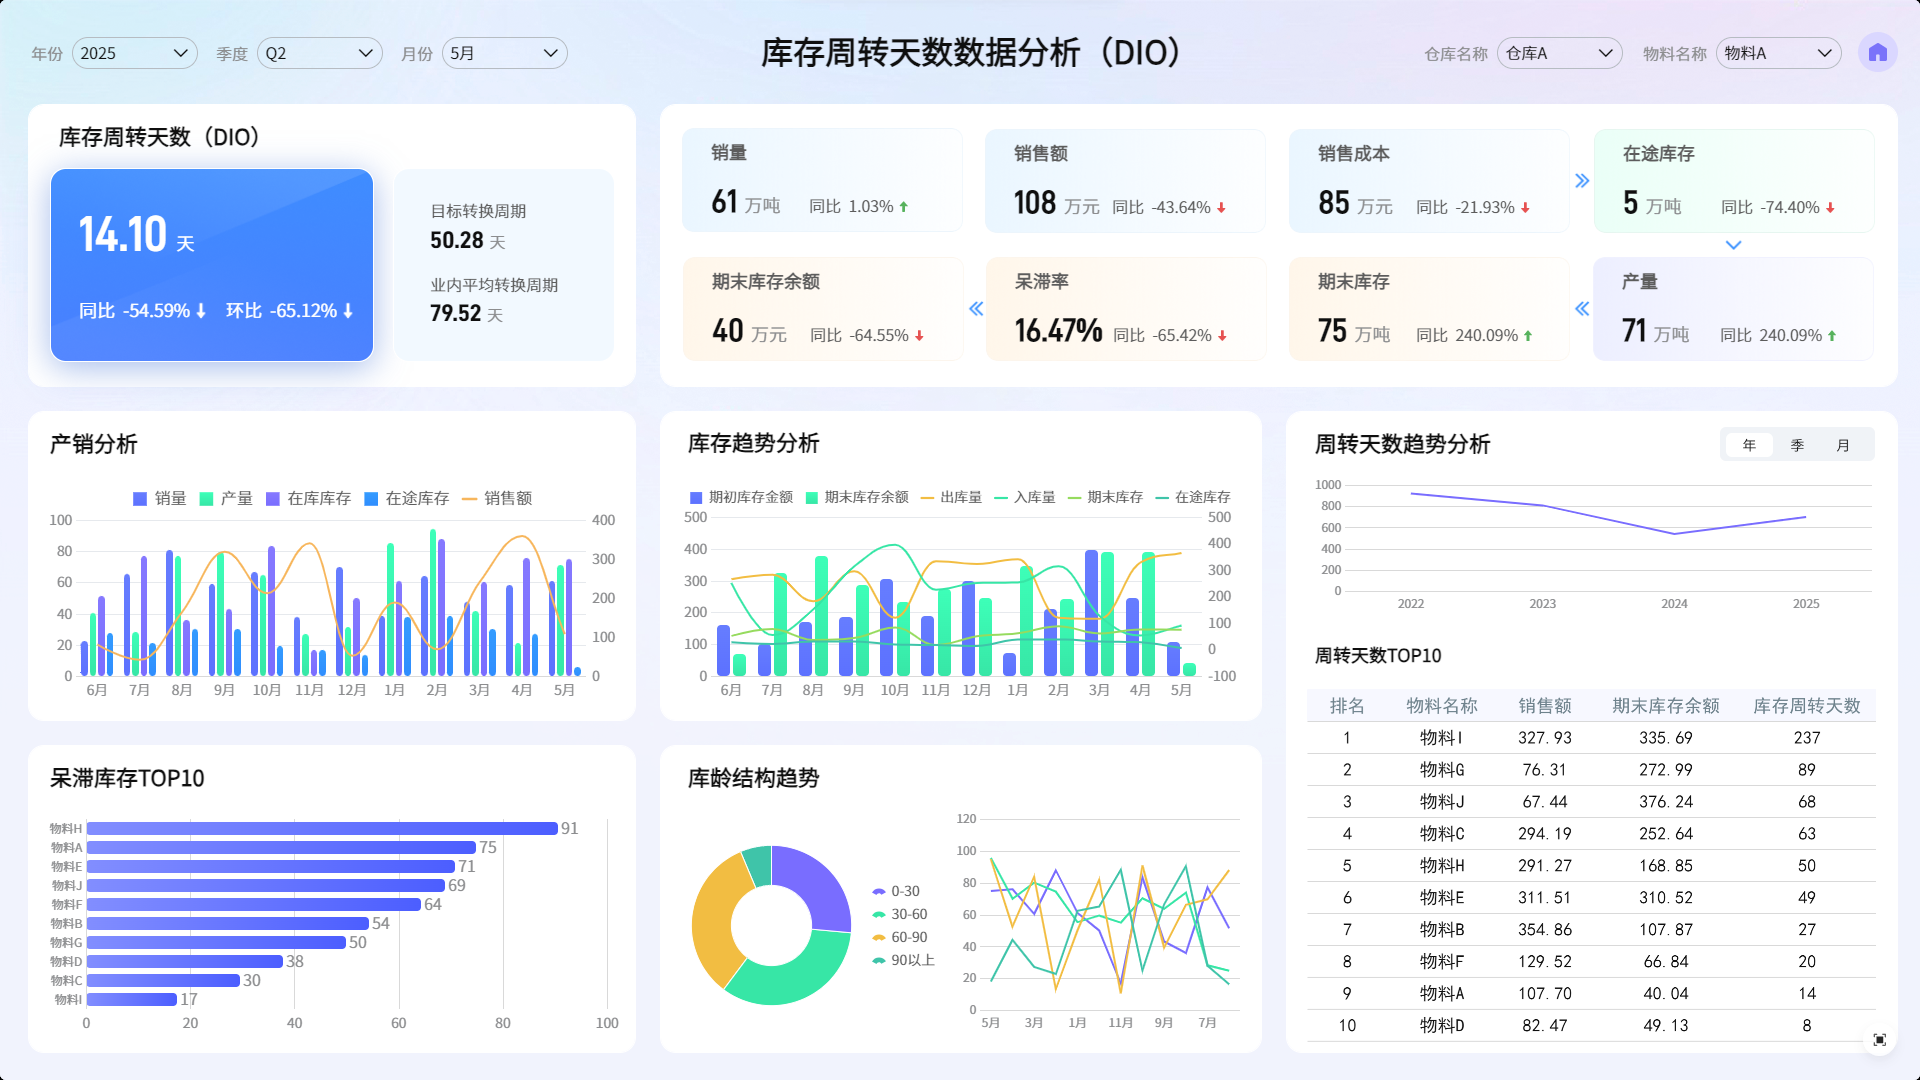The width and height of the screenshot is (1920, 1080).
Task: Open the 年份 2025 dropdown
Action: [x=134, y=53]
